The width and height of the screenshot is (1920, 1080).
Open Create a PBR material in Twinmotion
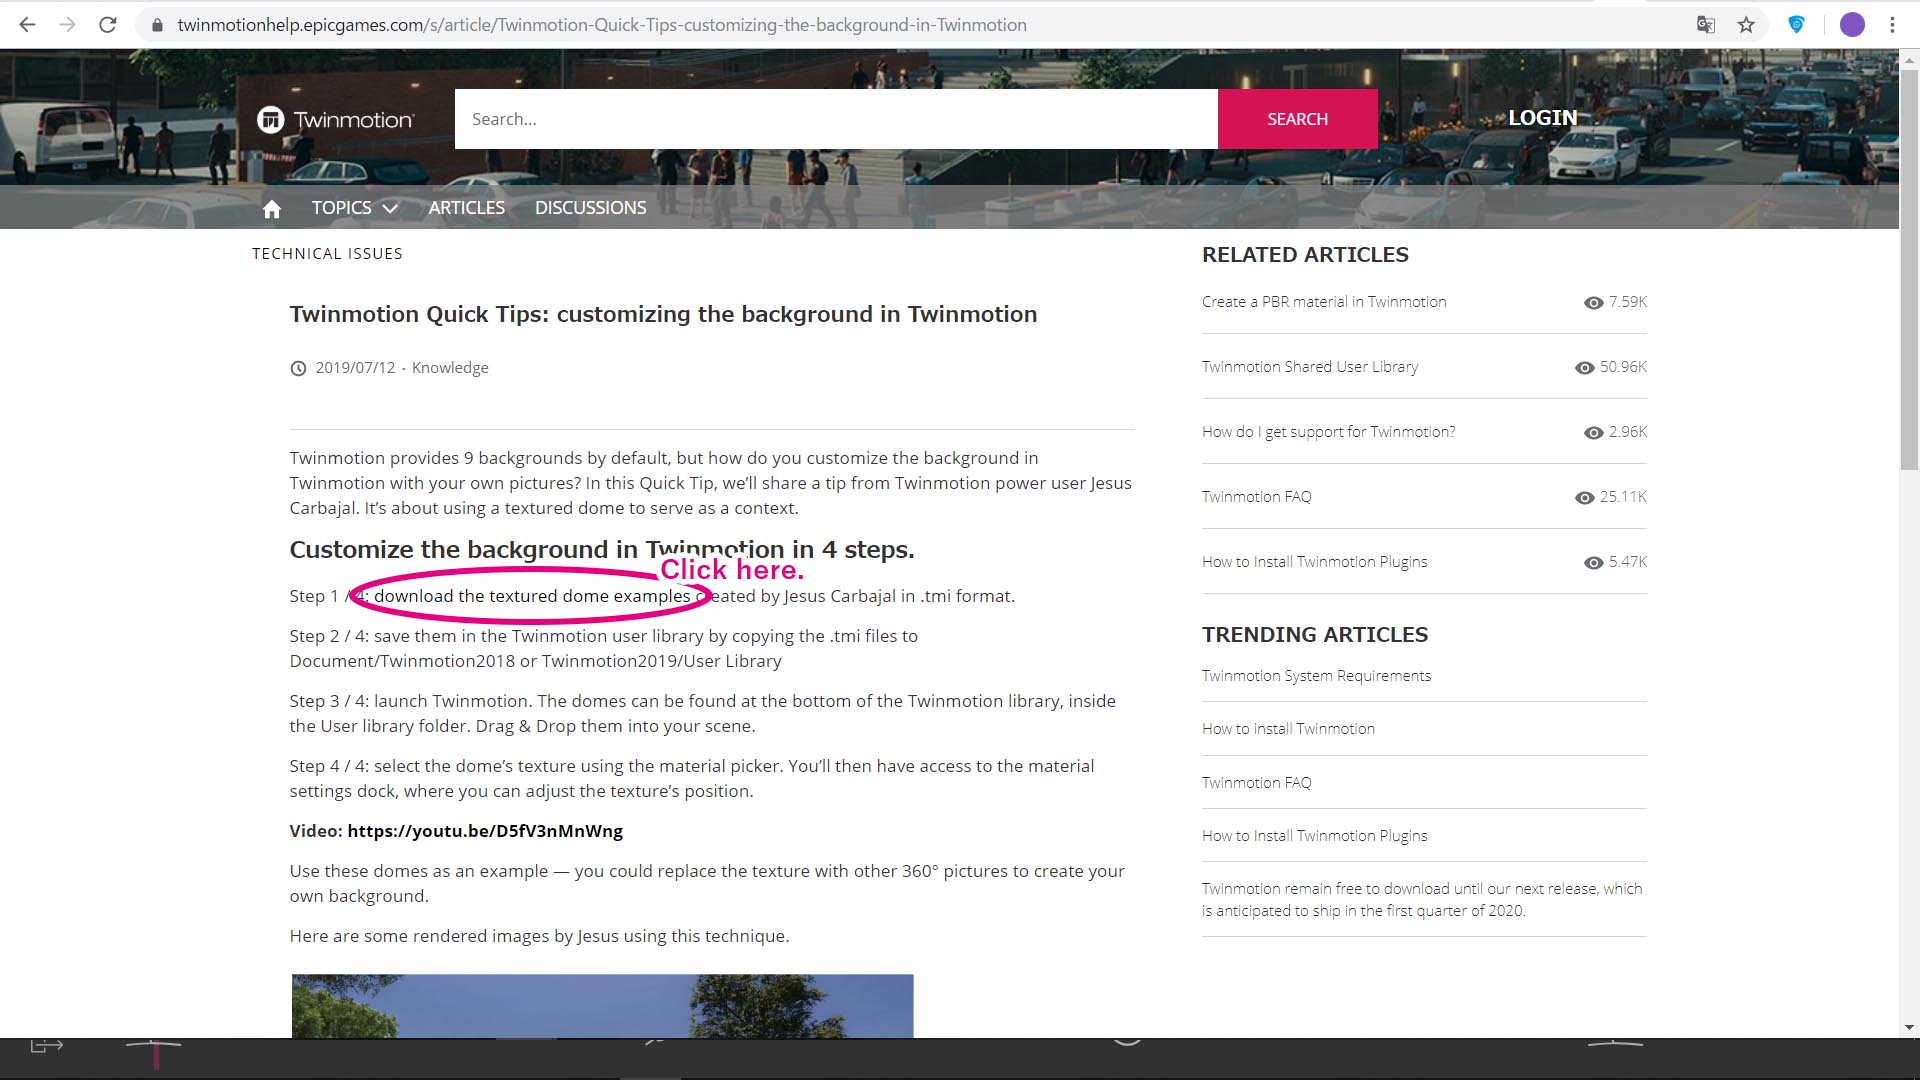(x=1324, y=302)
